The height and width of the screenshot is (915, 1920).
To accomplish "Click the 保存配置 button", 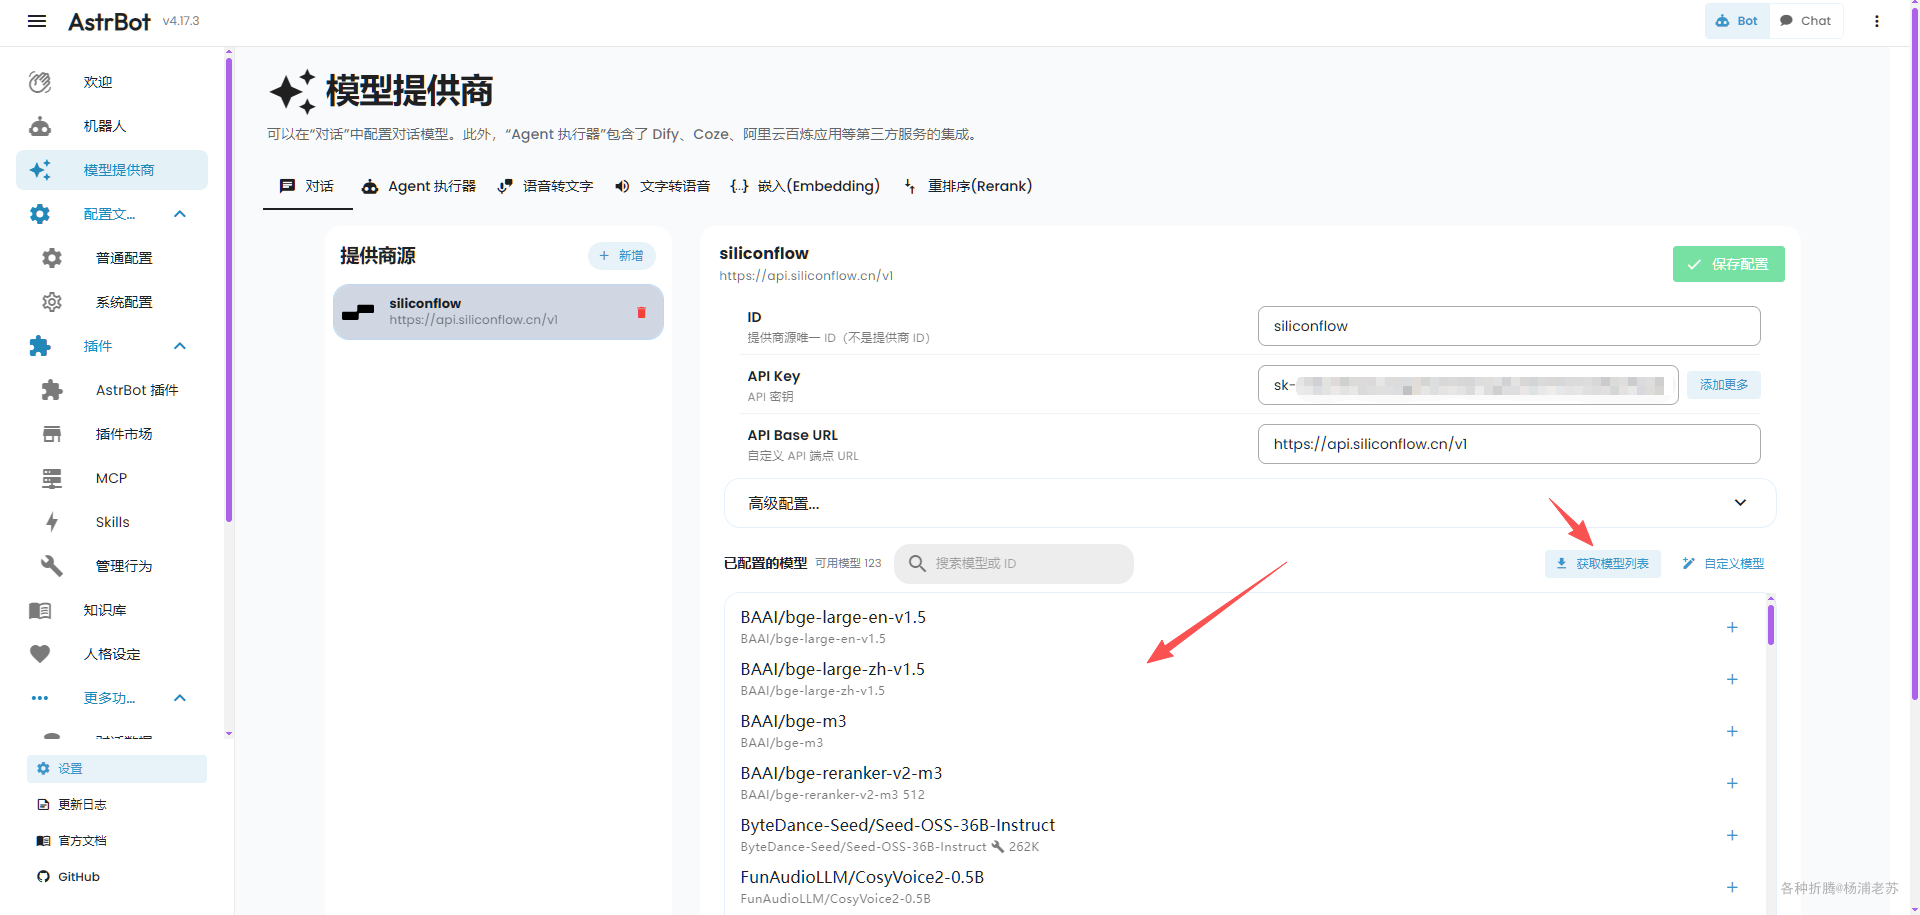I will point(1728,264).
